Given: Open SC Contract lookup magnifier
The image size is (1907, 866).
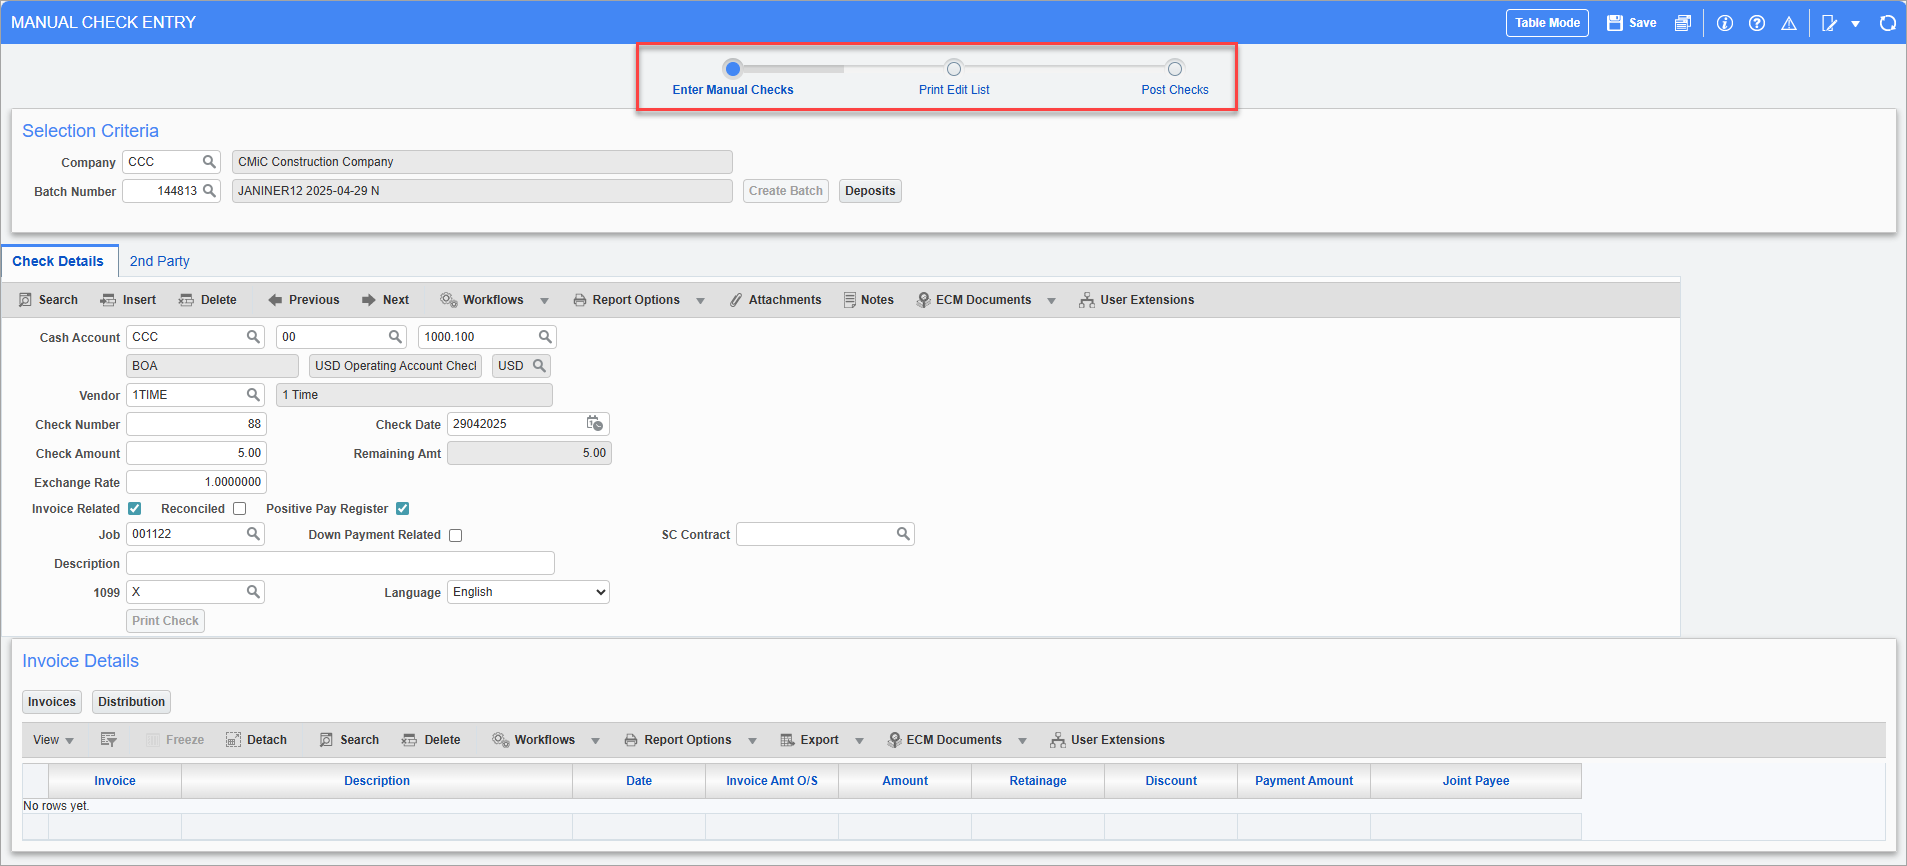Looking at the screenshot, I should 903,534.
